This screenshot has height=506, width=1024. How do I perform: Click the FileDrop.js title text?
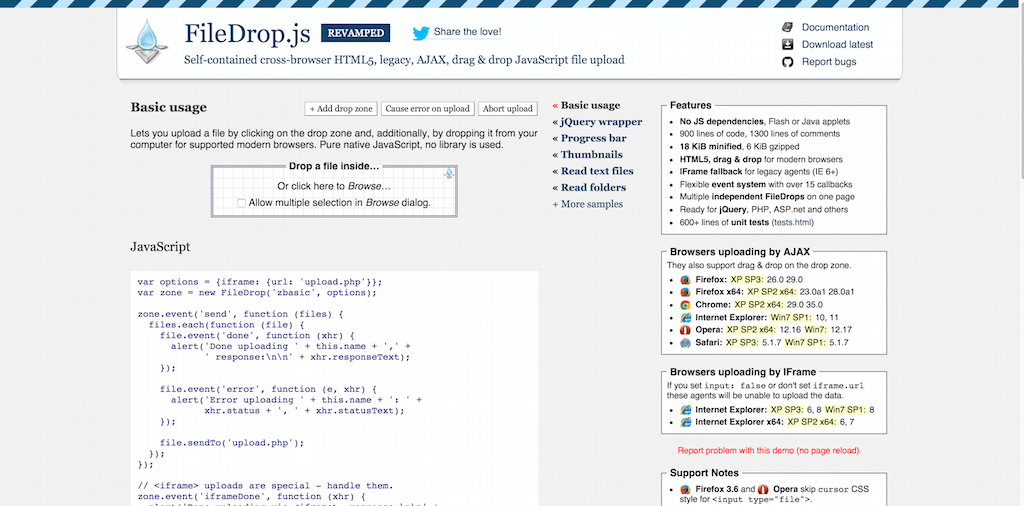click(248, 33)
